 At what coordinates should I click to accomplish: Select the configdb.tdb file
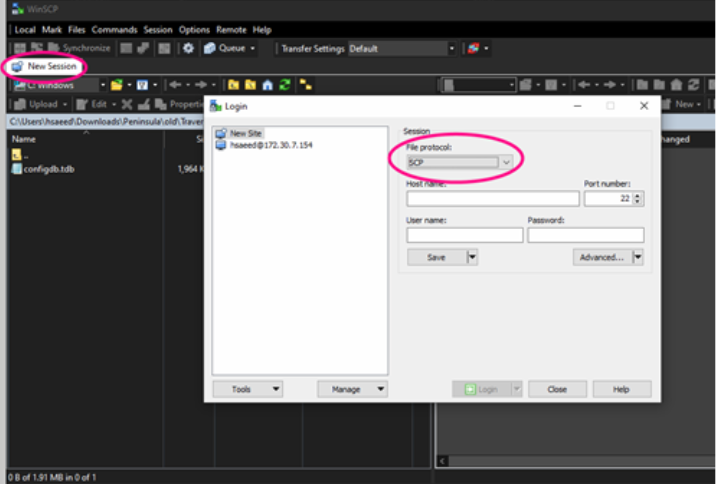[44, 169]
